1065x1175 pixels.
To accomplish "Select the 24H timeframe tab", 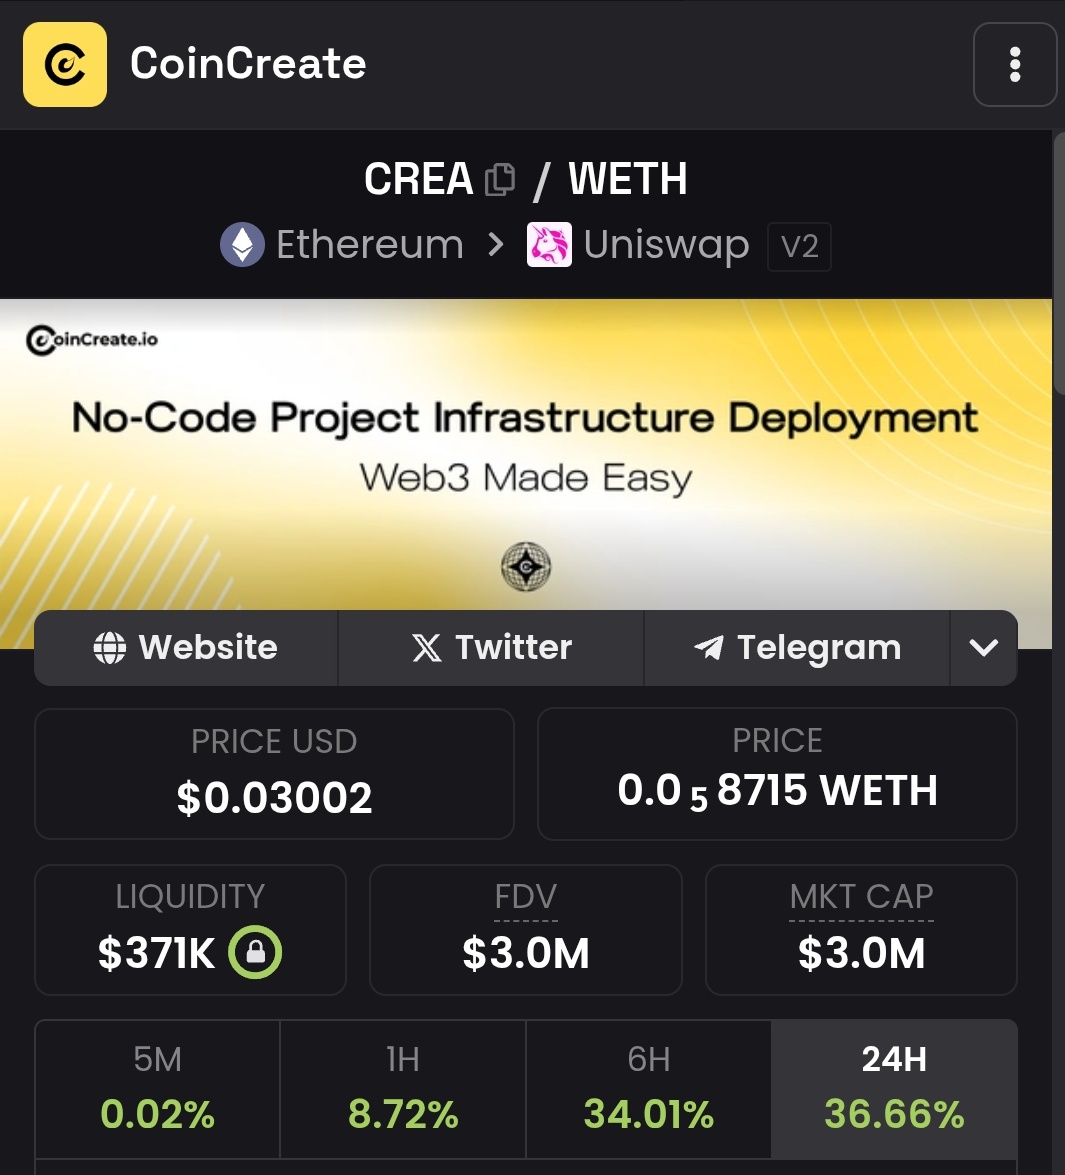I will (894, 1089).
